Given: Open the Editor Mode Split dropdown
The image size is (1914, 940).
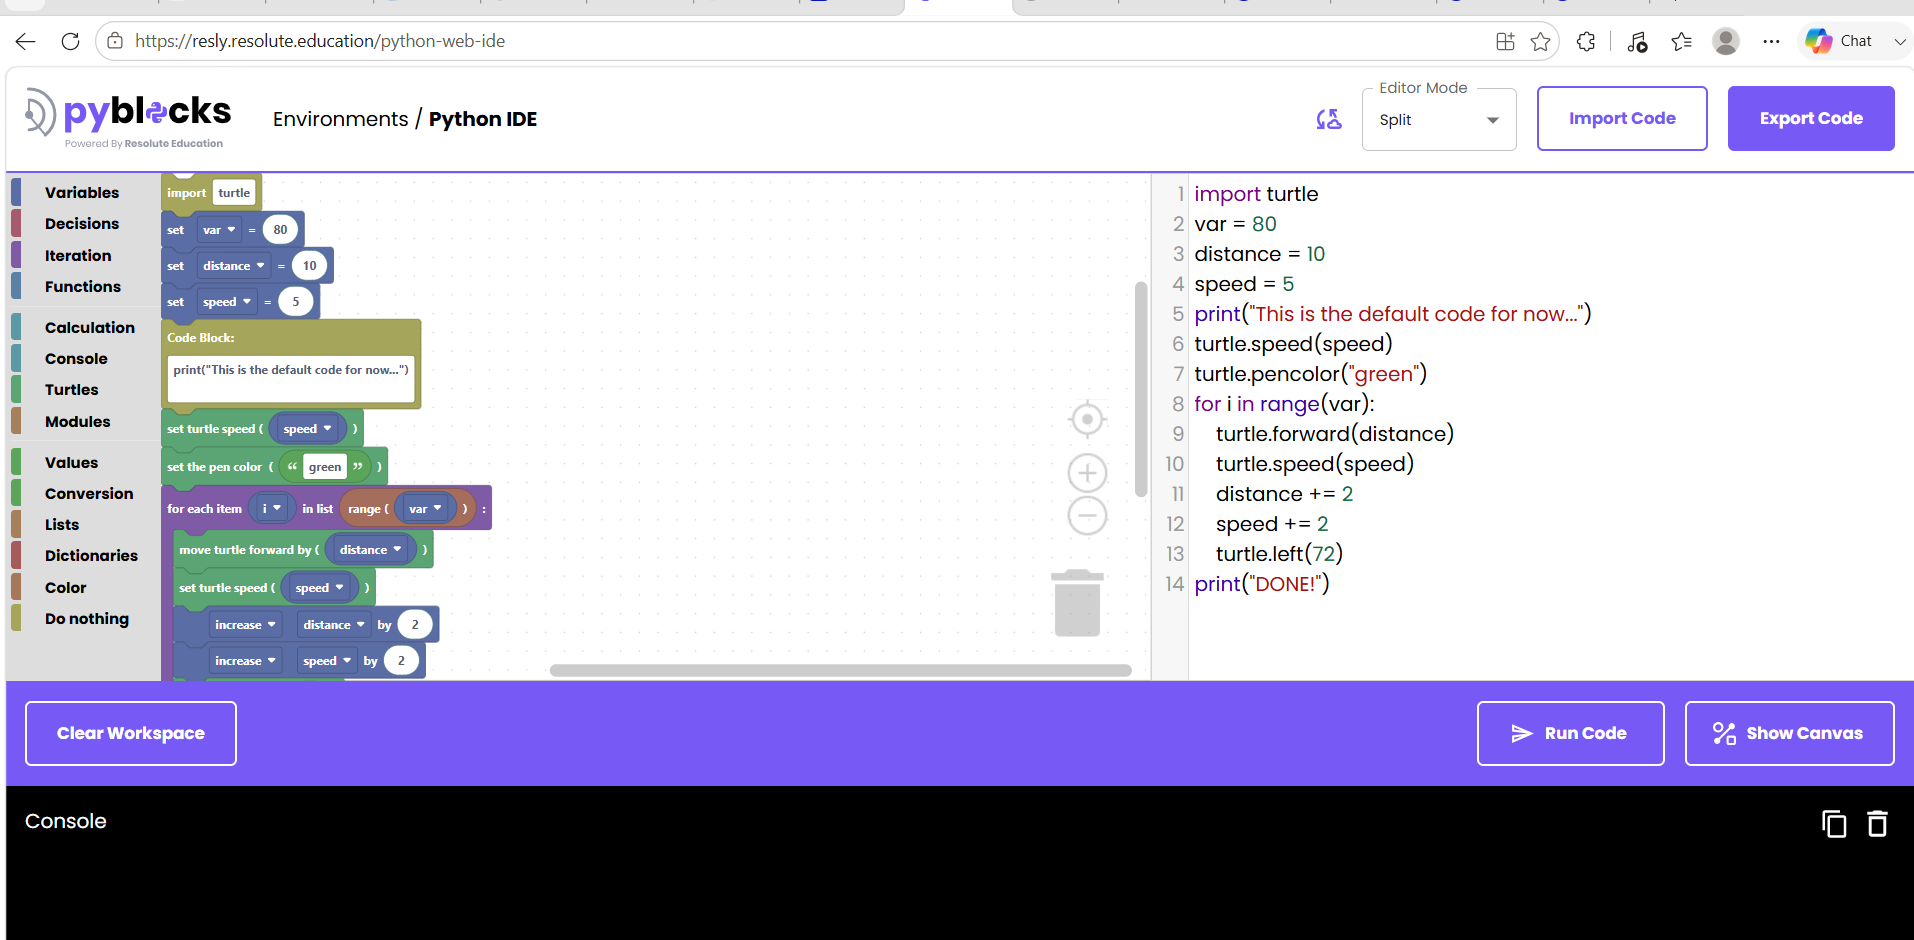Looking at the screenshot, I should pyautogui.click(x=1439, y=120).
